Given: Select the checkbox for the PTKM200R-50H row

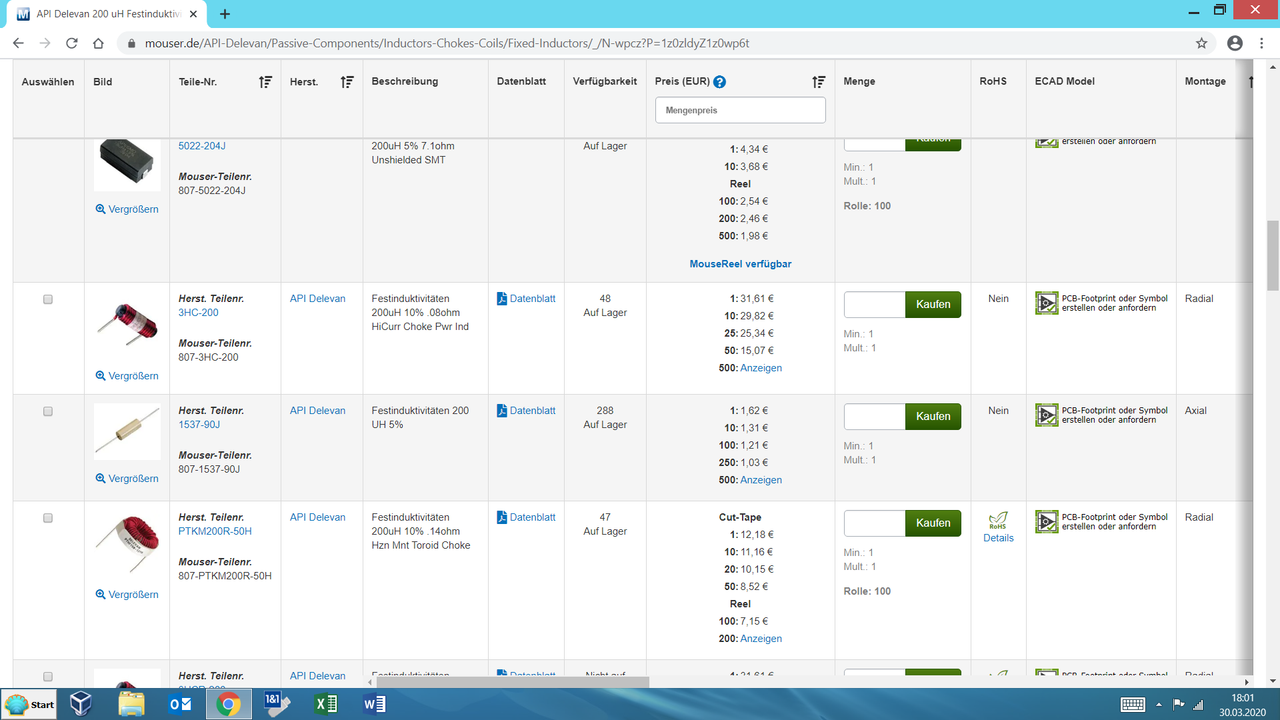Looking at the screenshot, I should [46, 518].
